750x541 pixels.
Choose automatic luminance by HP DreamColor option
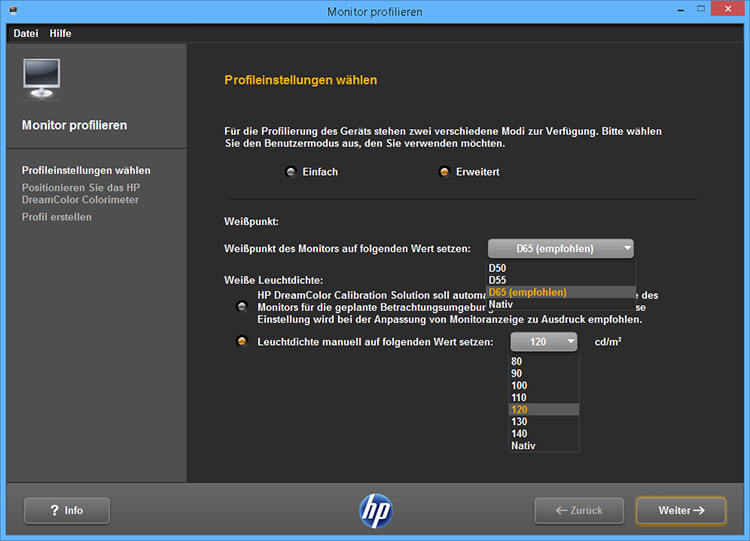tap(242, 307)
